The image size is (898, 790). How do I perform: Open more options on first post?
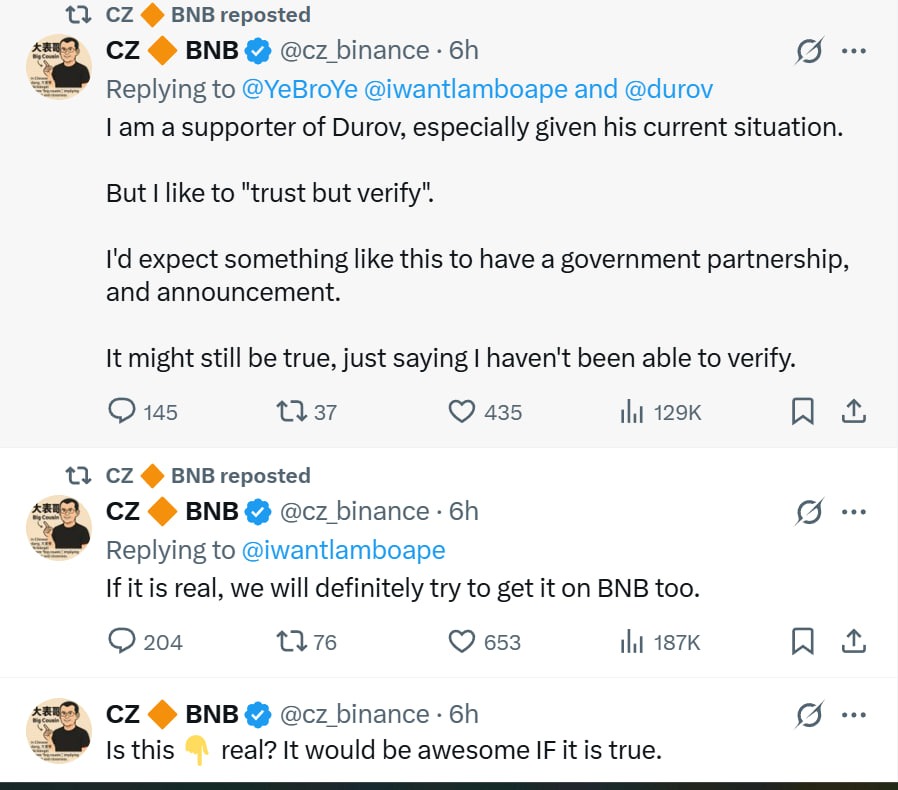853,51
